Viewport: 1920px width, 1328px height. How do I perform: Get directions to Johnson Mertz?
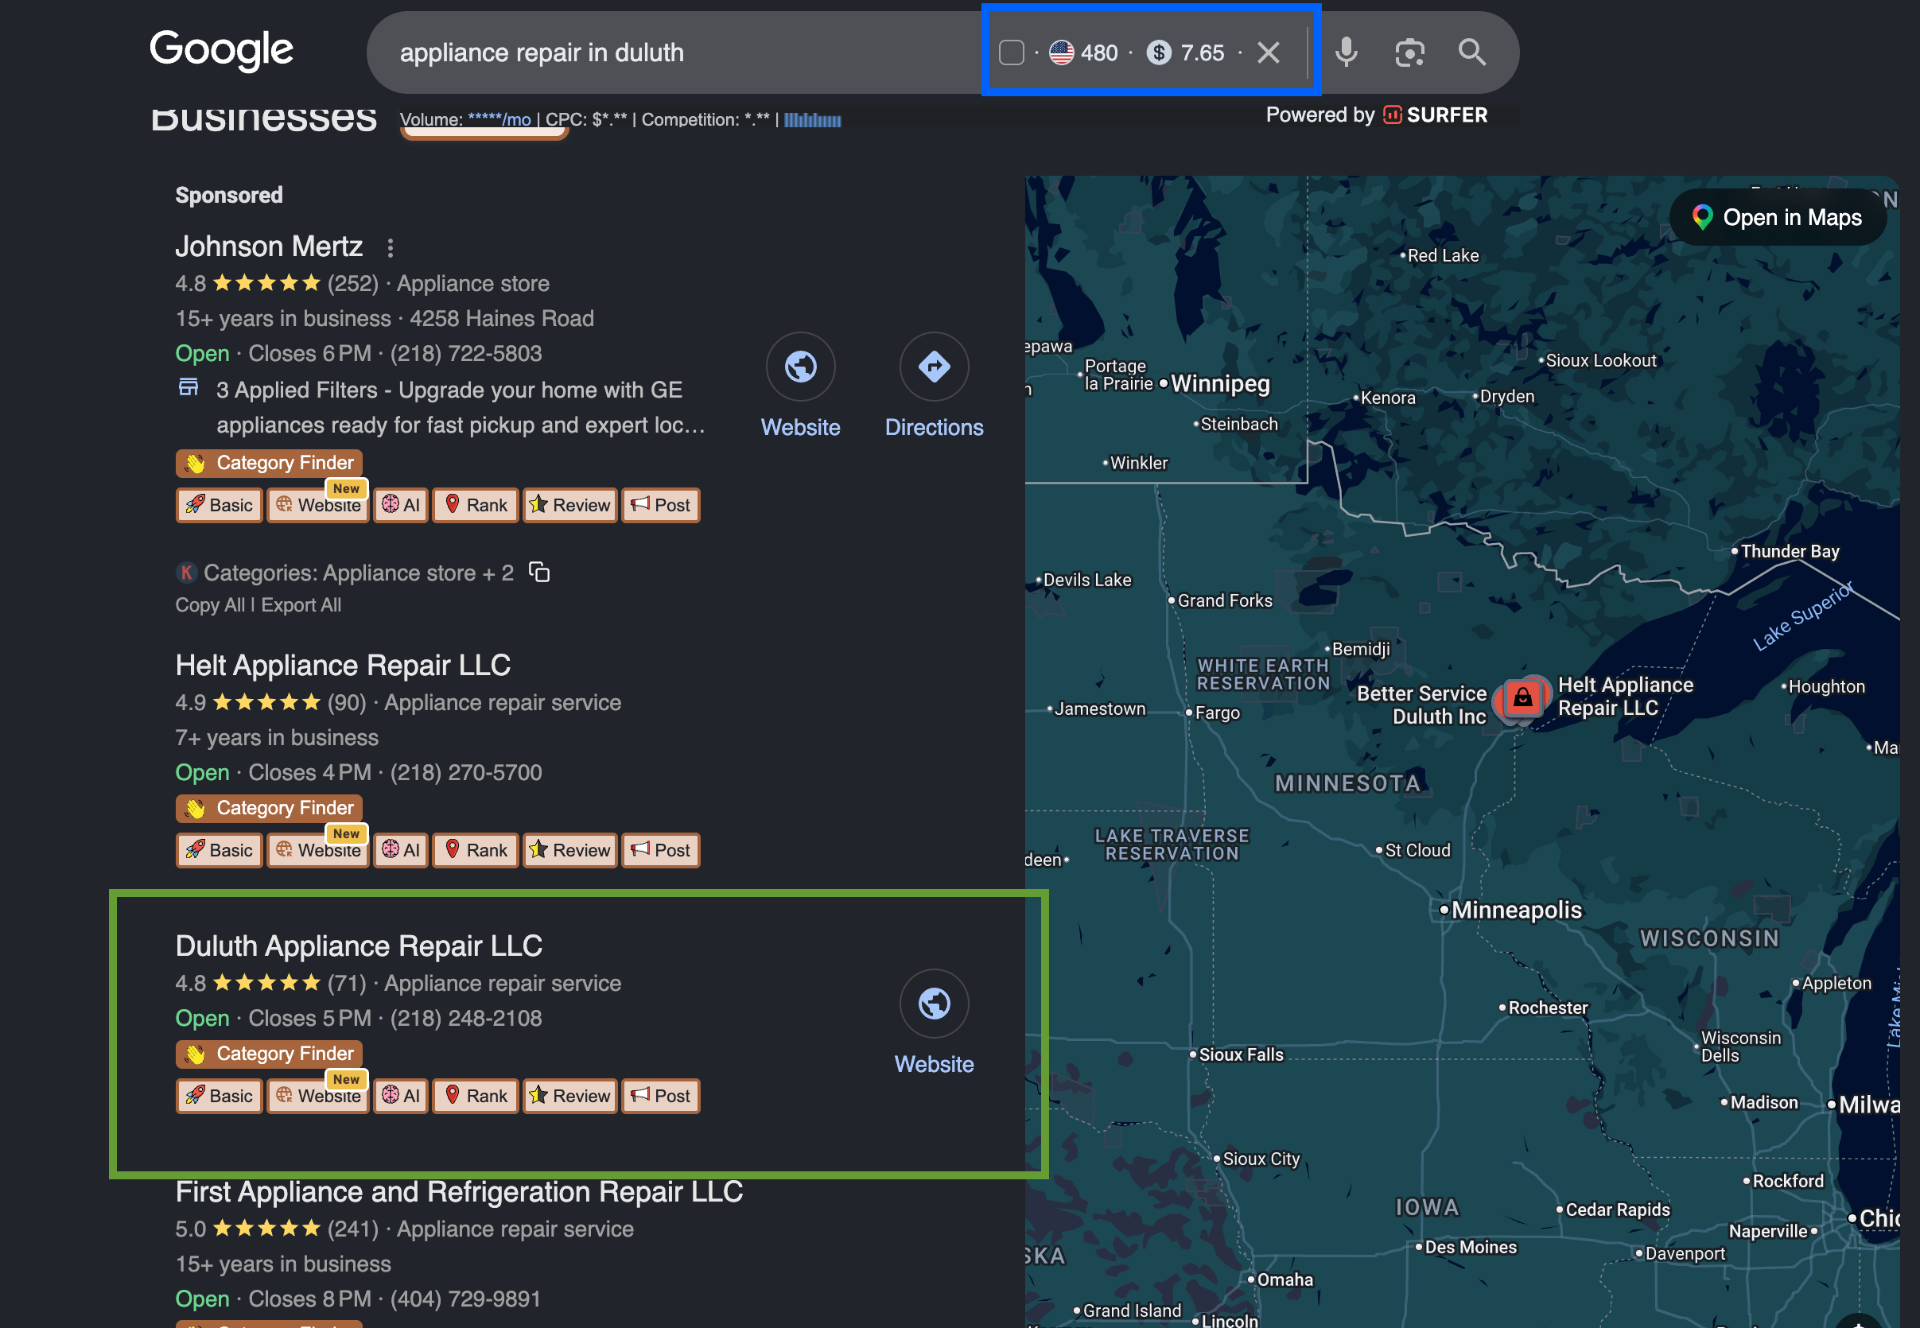[934, 367]
